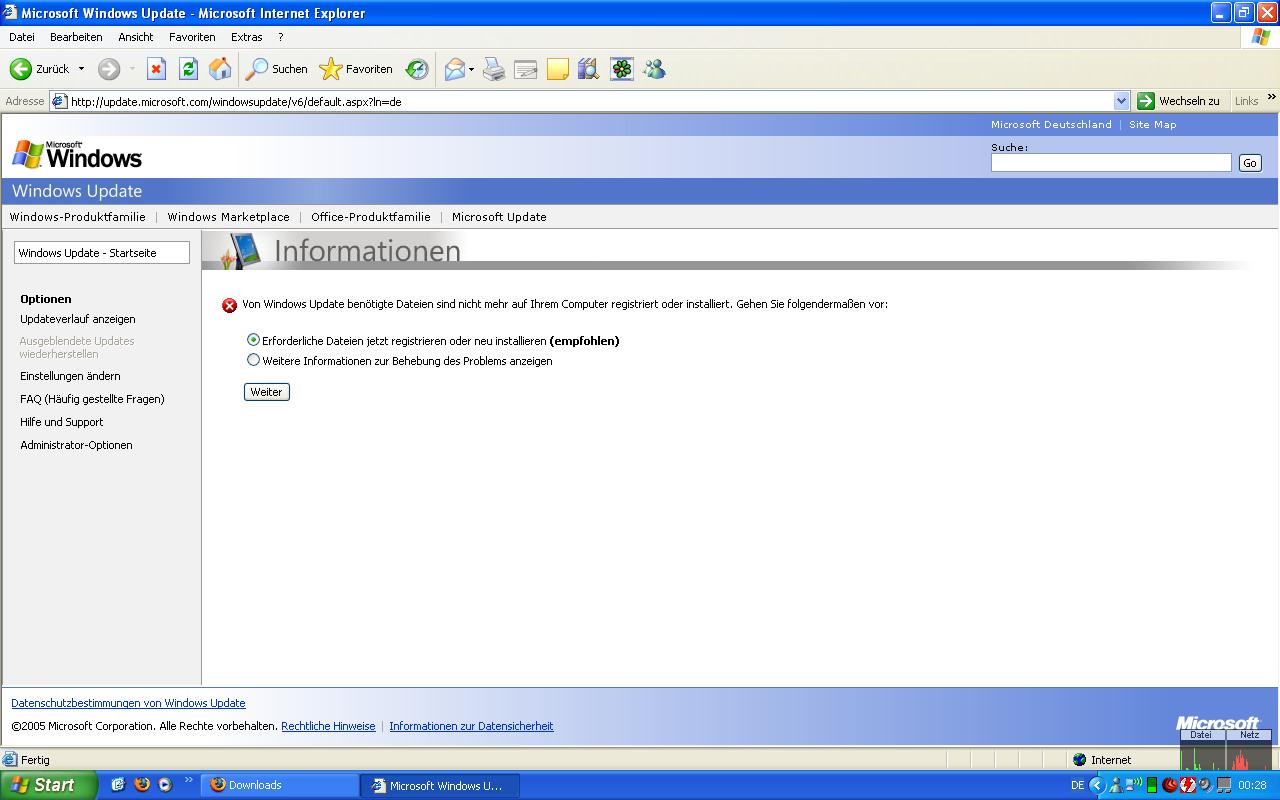Open the Windows-Produktfamilie tab
Image resolution: width=1280 pixels, height=800 pixels.
78,217
